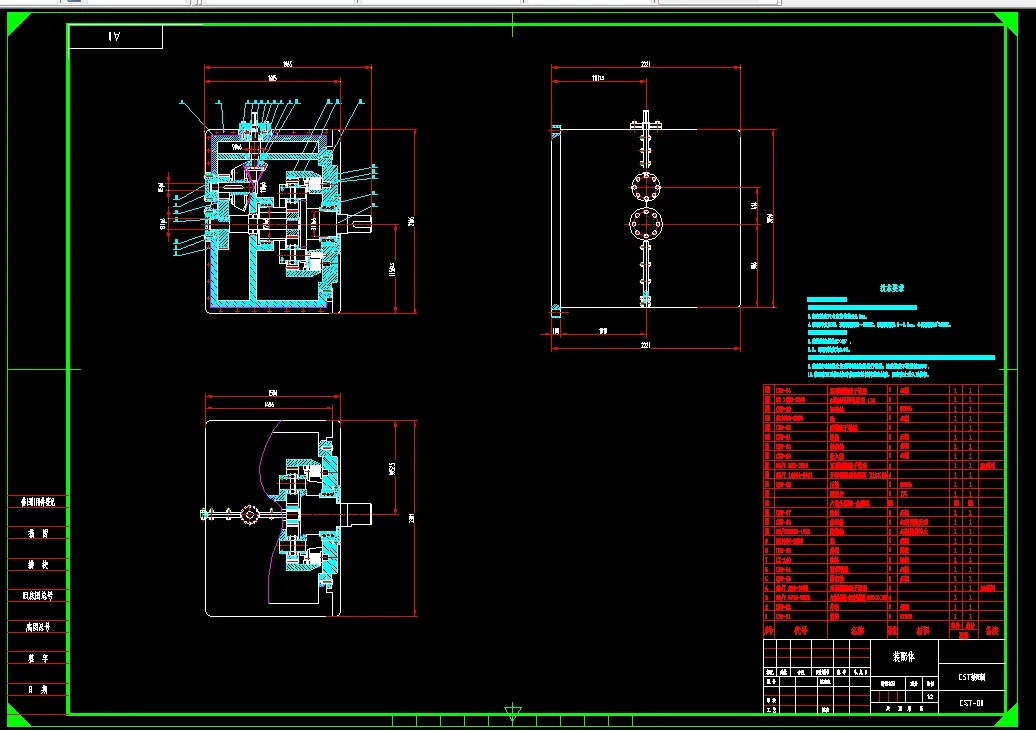Select the CST-01 drawing number cell
The width and height of the screenshot is (1036, 730).
(971, 703)
